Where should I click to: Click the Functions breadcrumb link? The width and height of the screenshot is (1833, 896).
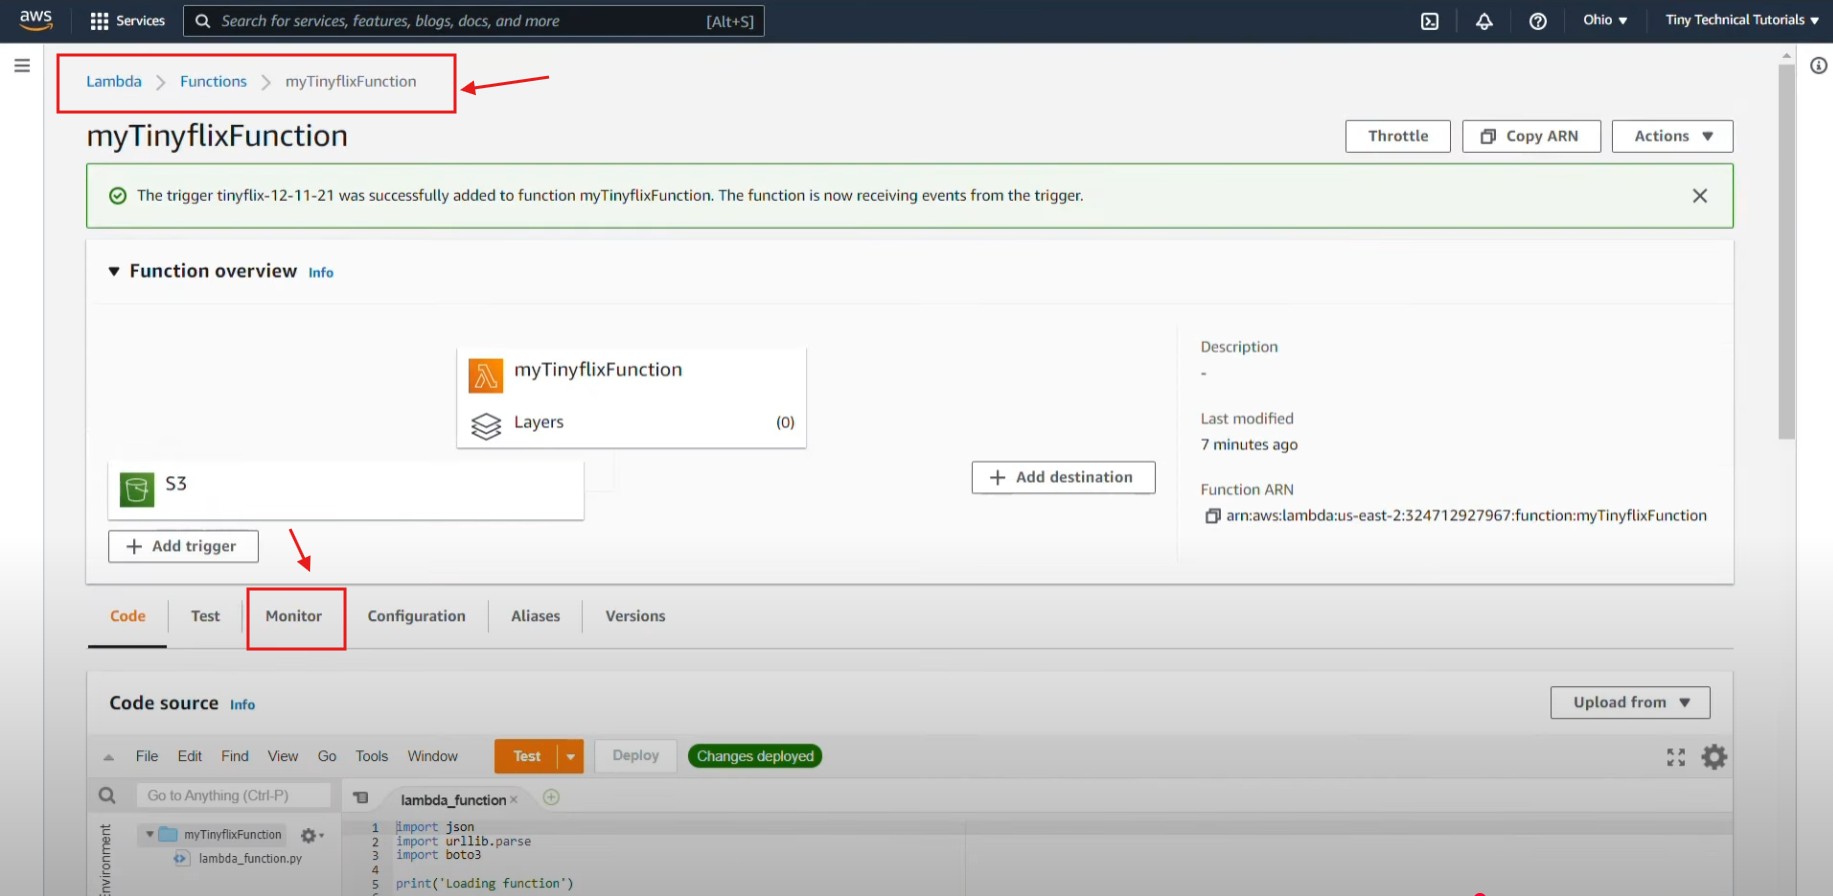213,81
